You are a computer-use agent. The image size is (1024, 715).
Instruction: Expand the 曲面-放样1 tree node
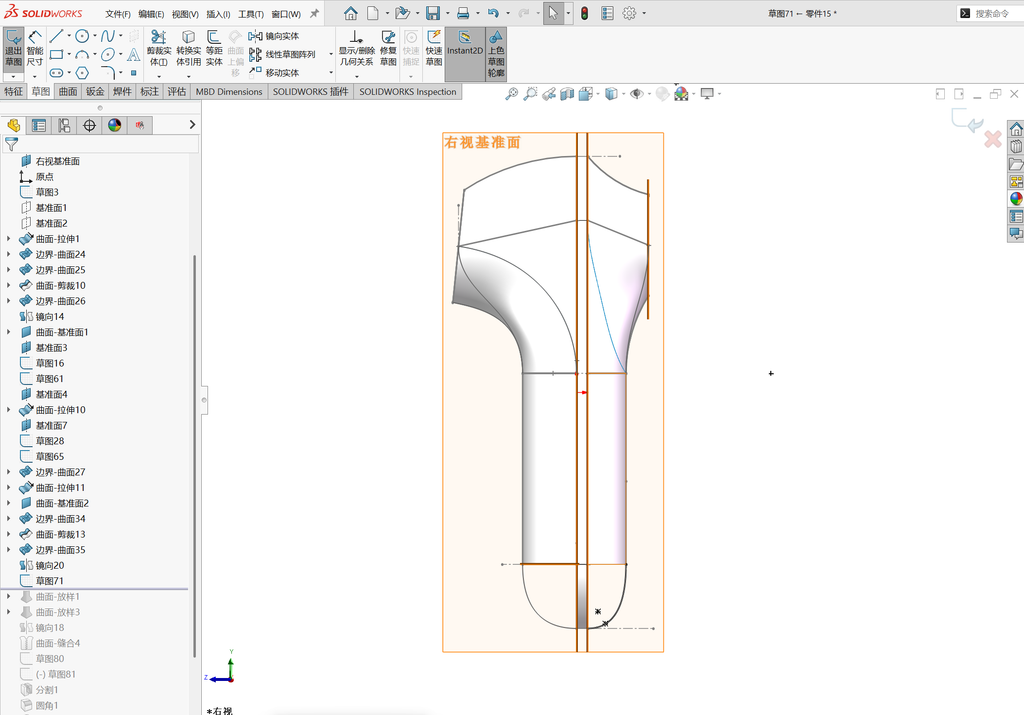click(x=8, y=597)
